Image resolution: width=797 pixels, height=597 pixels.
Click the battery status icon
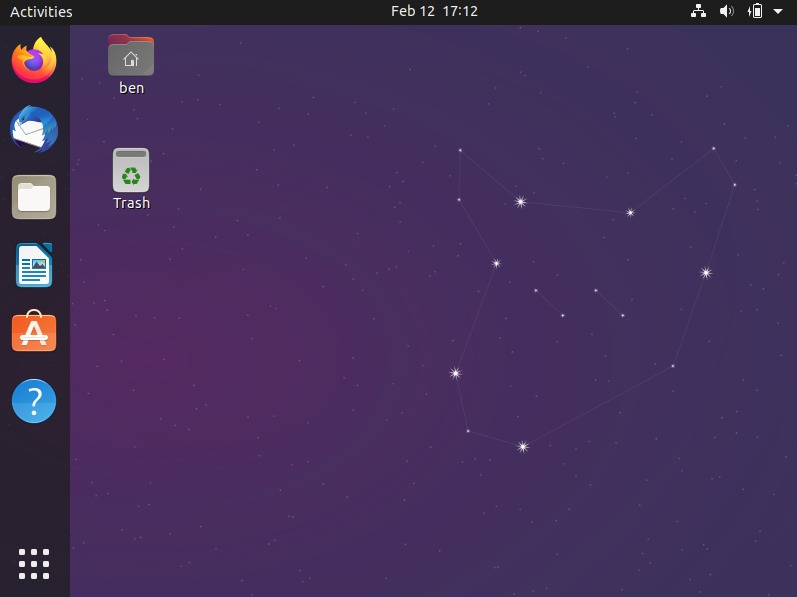(x=755, y=12)
